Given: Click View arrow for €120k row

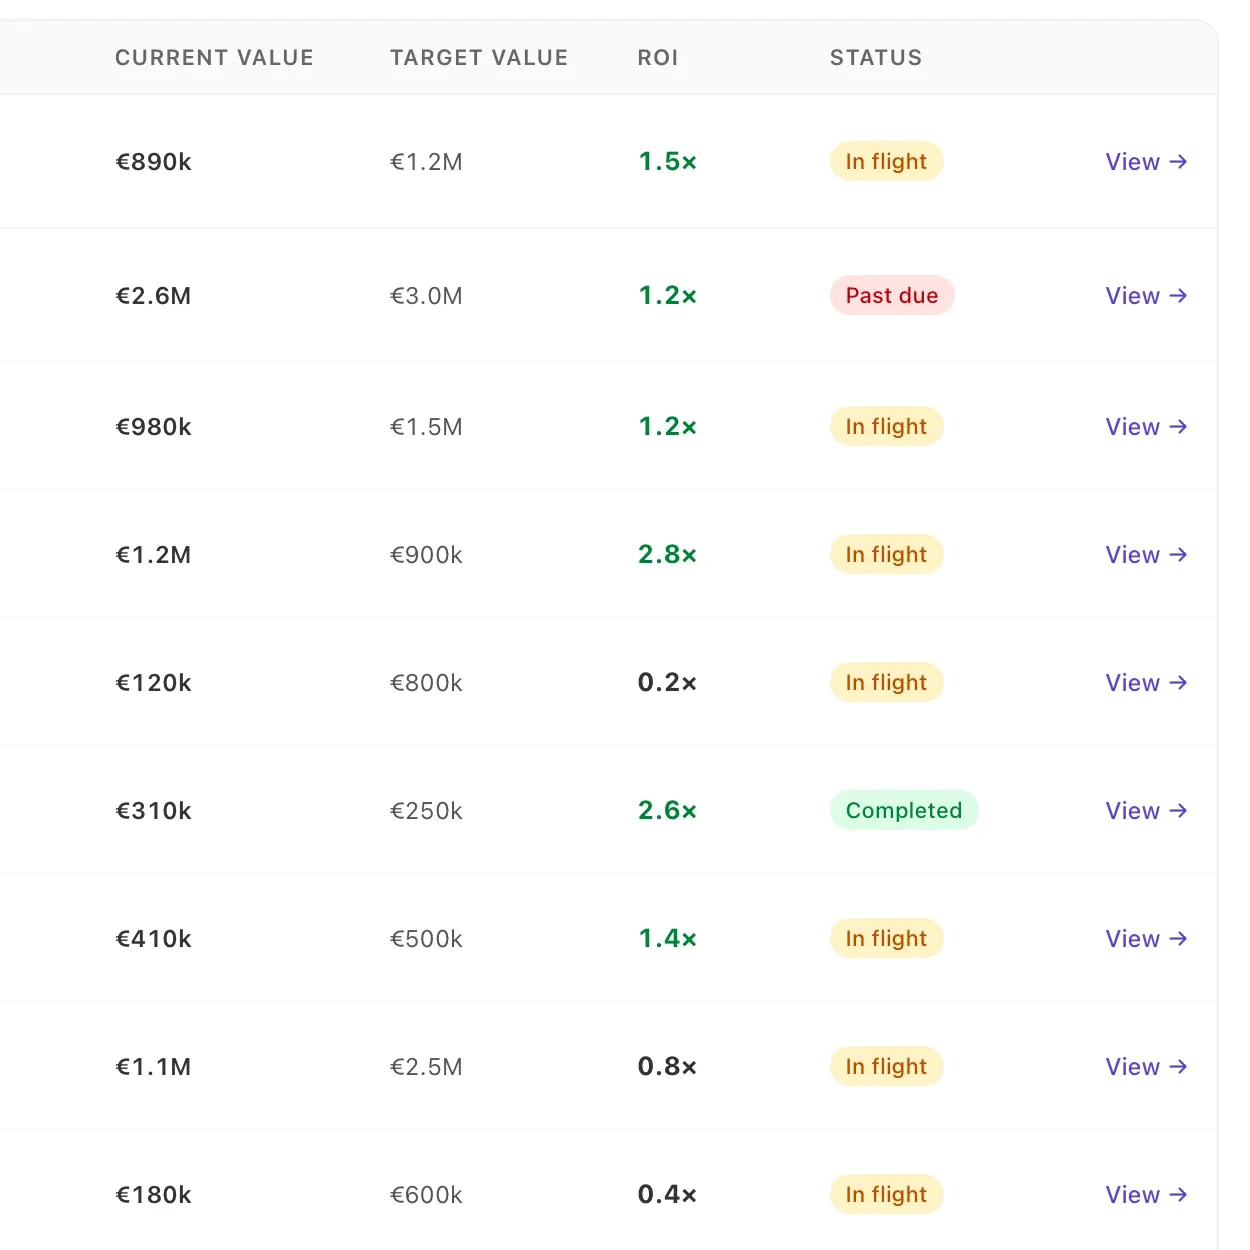Looking at the screenshot, I should (x=1146, y=683).
